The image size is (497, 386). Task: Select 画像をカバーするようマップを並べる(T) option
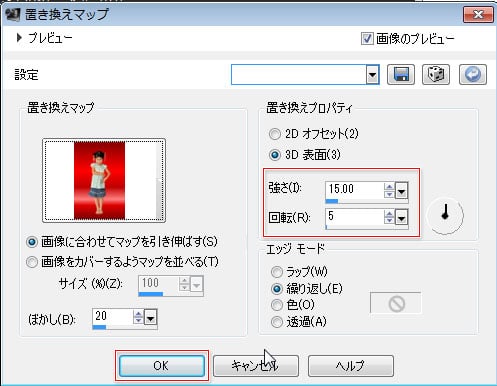tap(32, 262)
